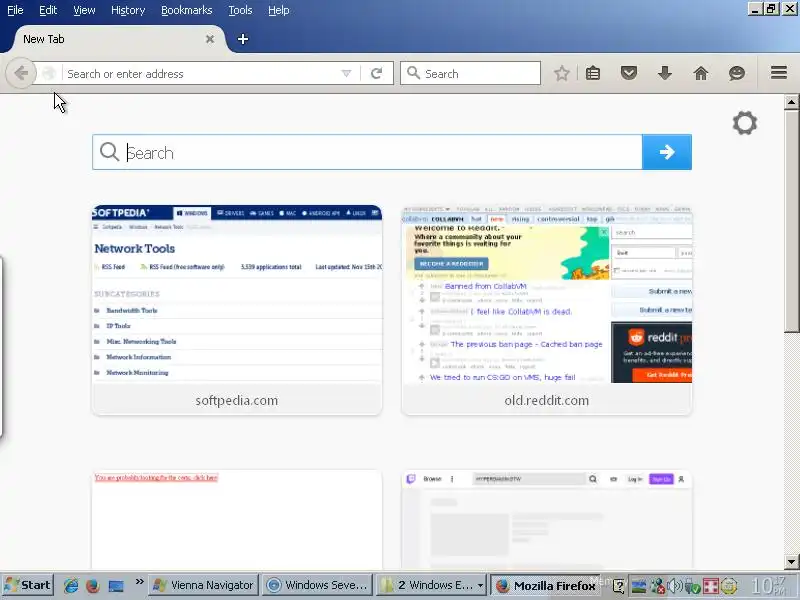Open the View menu
The width and height of the screenshot is (800, 600).
tap(84, 10)
